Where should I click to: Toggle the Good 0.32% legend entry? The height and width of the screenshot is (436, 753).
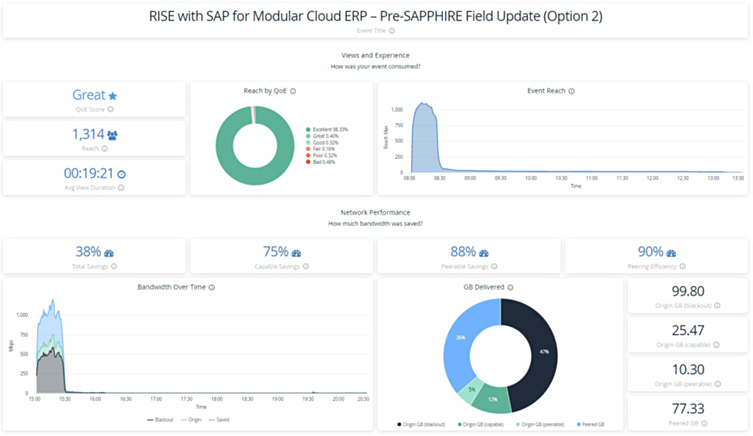click(322, 143)
